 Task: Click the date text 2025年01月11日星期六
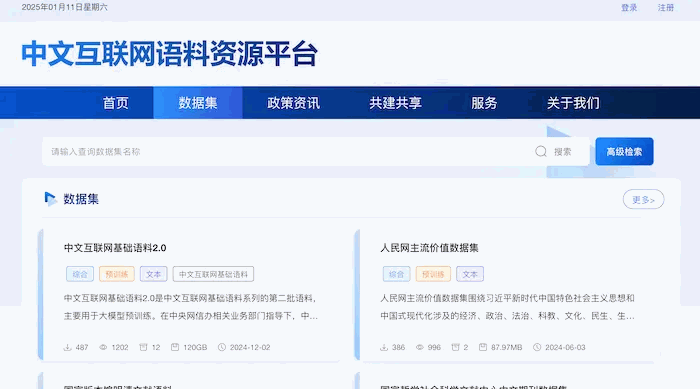[x=64, y=7]
